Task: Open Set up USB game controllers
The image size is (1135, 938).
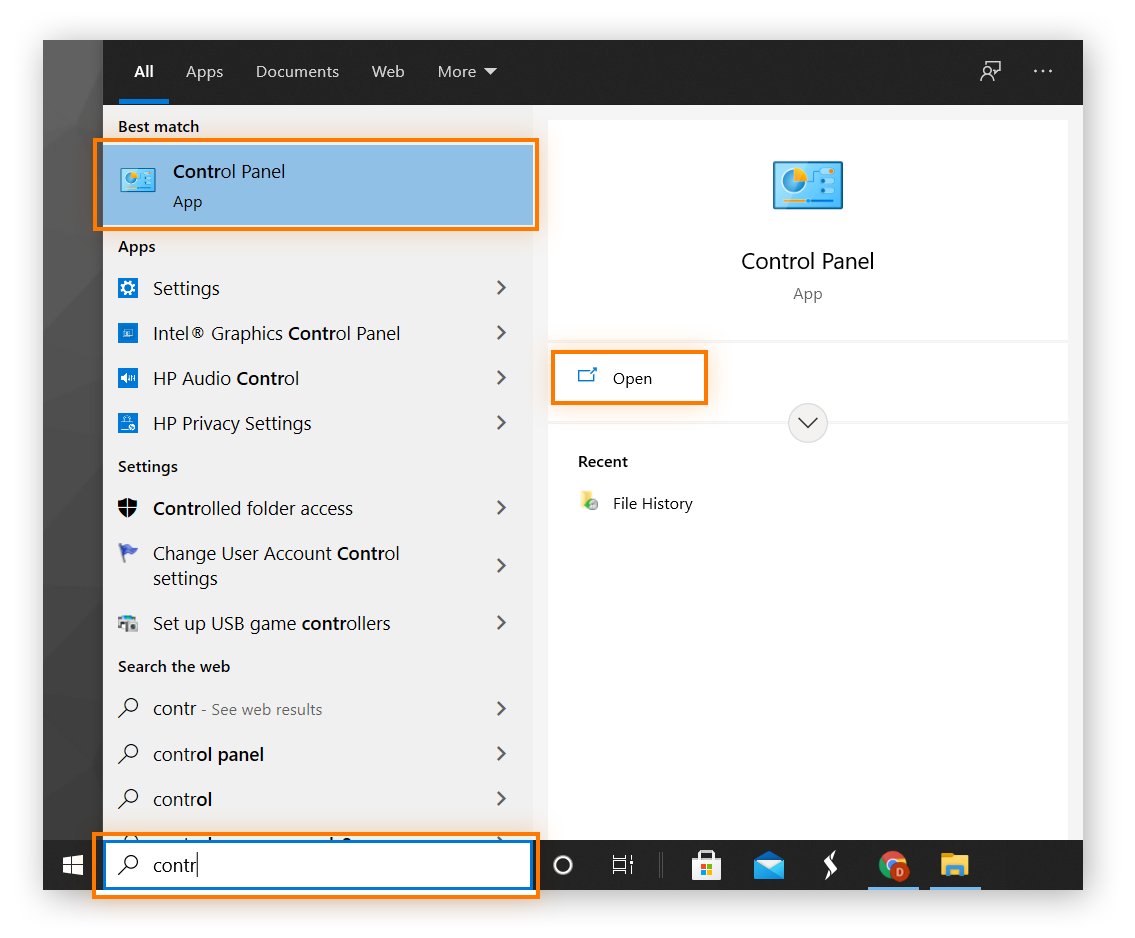Action: (271, 623)
